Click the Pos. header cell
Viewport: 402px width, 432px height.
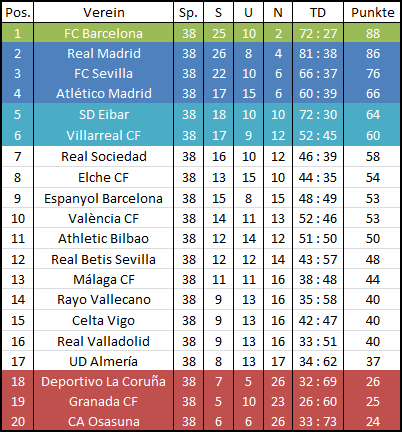18,12
